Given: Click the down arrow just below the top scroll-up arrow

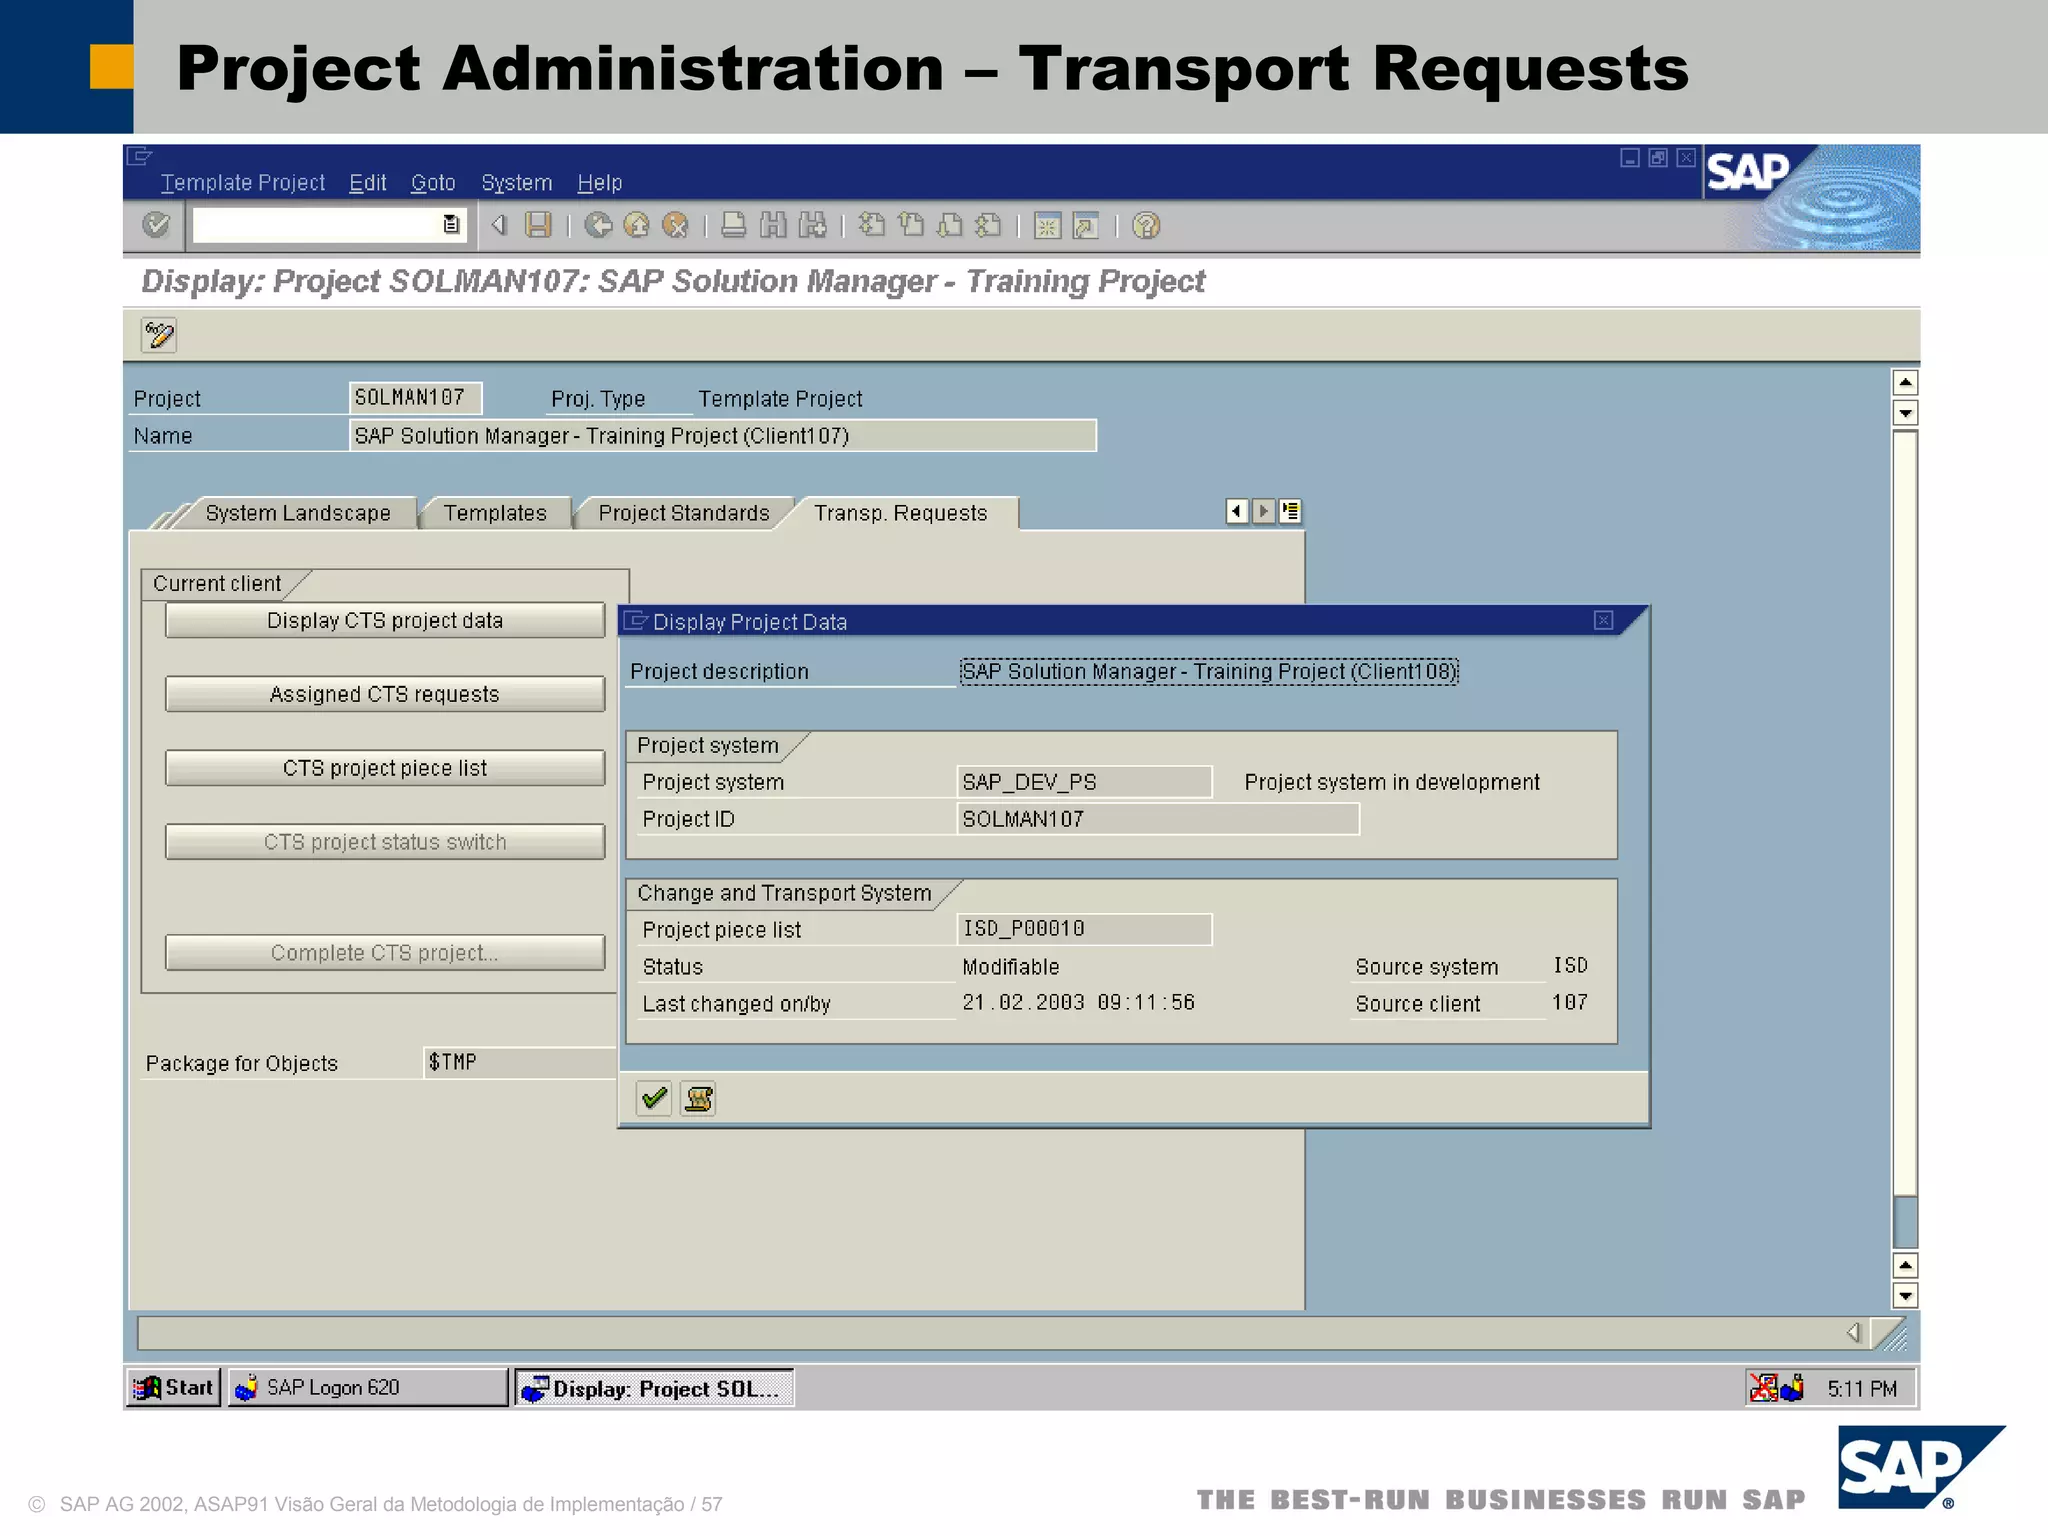Looking at the screenshot, I should point(1905,413).
